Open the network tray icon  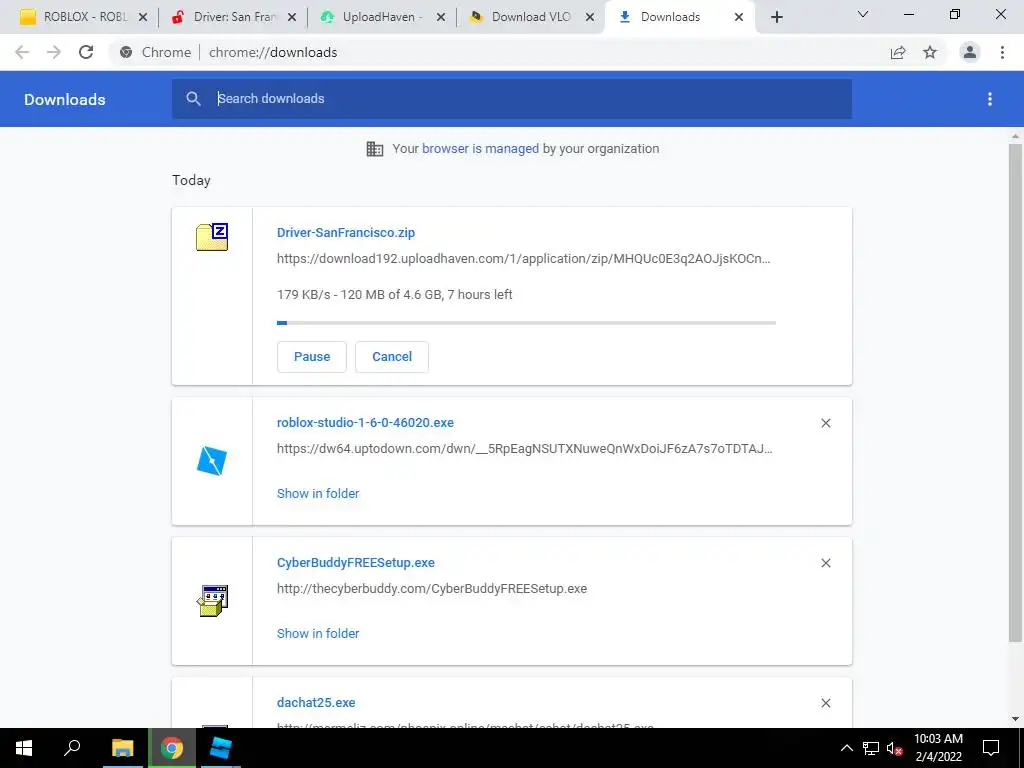[871, 748]
